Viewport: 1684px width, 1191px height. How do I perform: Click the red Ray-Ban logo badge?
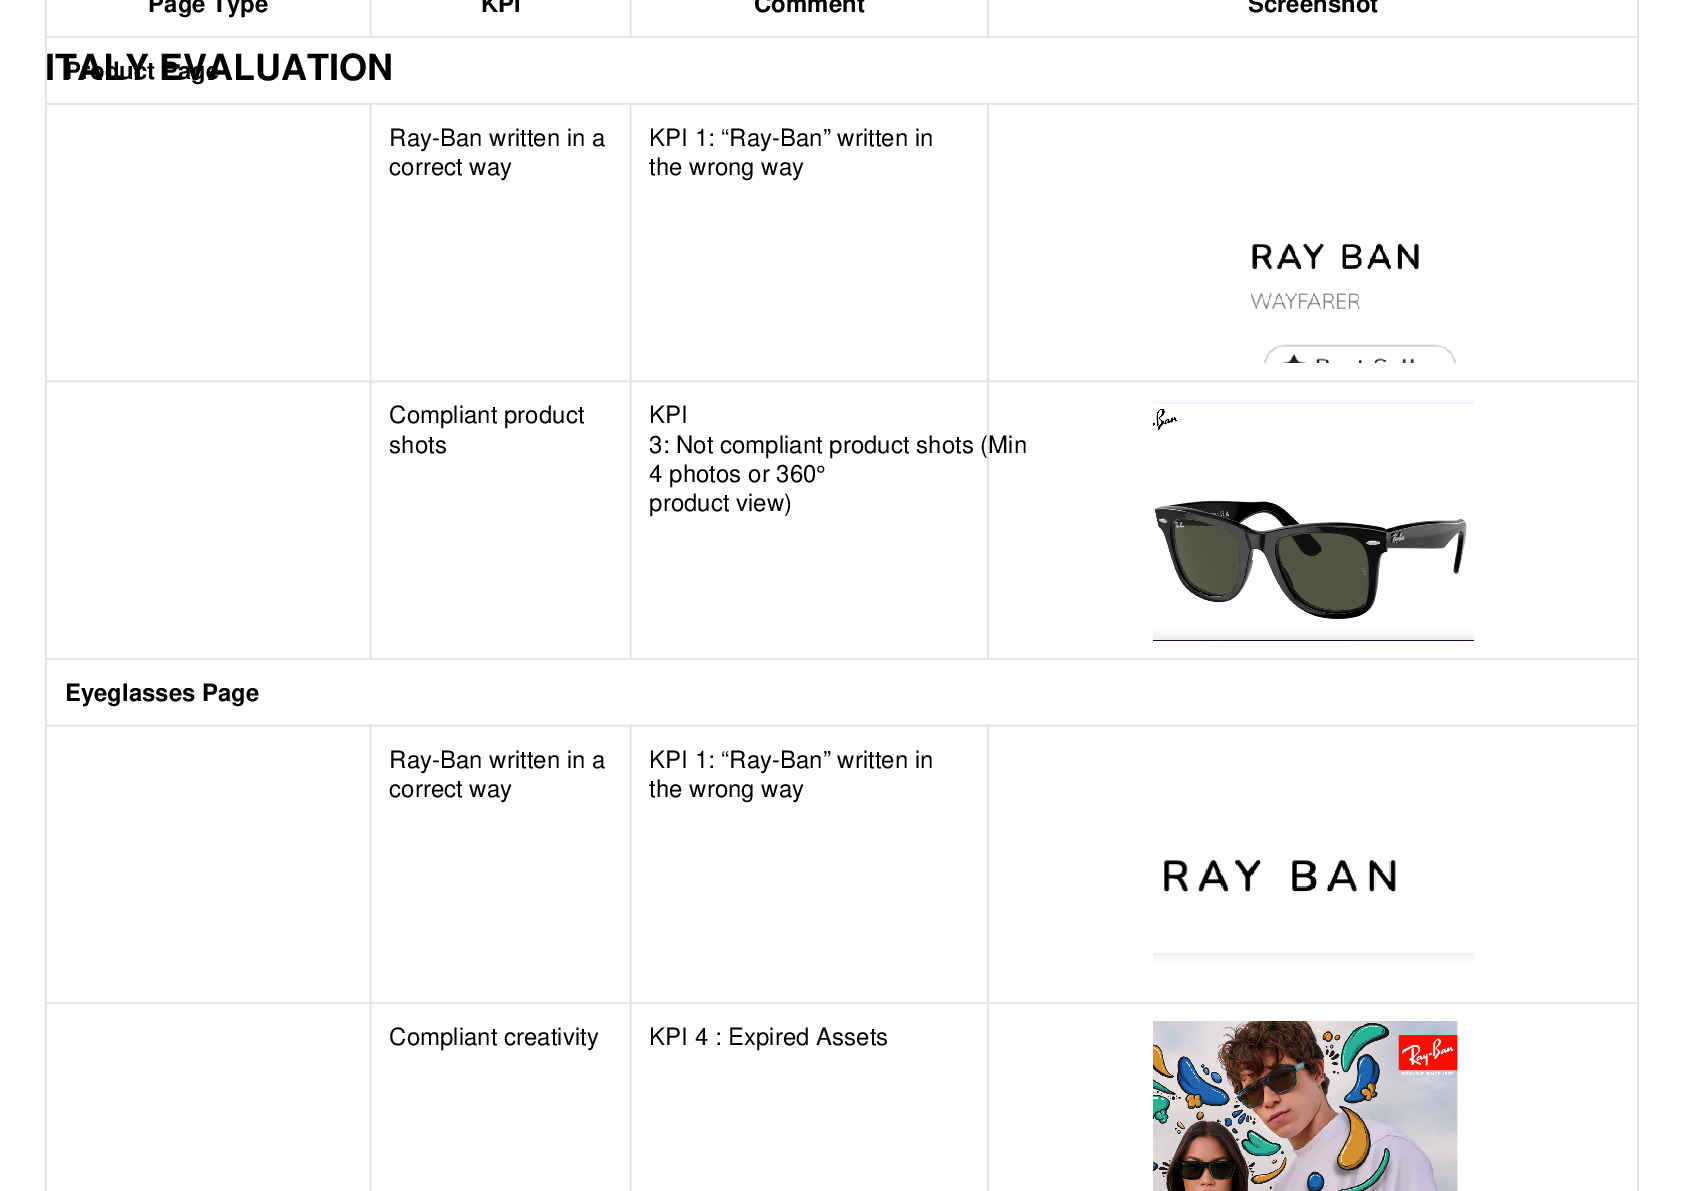coord(1428,1054)
